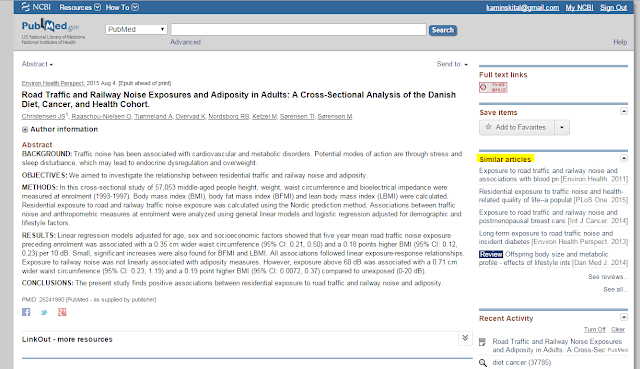Collapse the Save items panel

click(624, 111)
